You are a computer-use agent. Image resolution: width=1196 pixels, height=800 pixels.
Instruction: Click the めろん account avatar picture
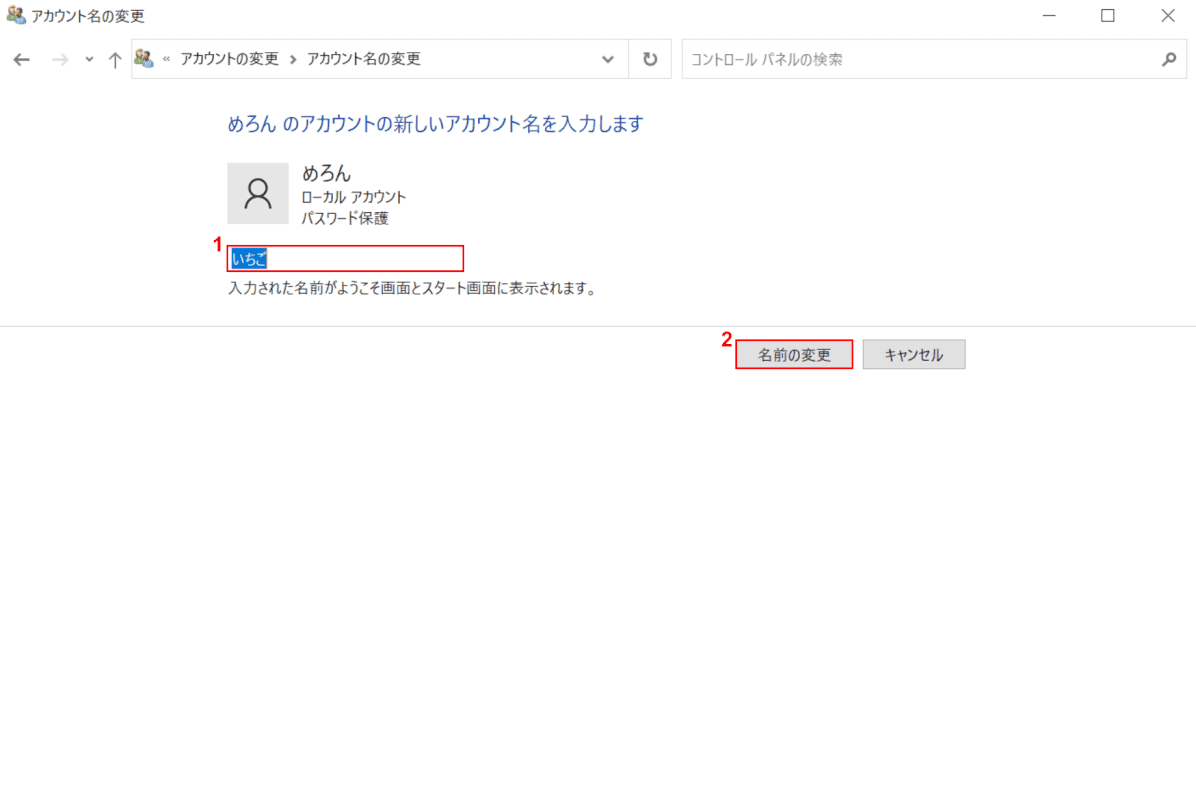click(x=258, y=193)
